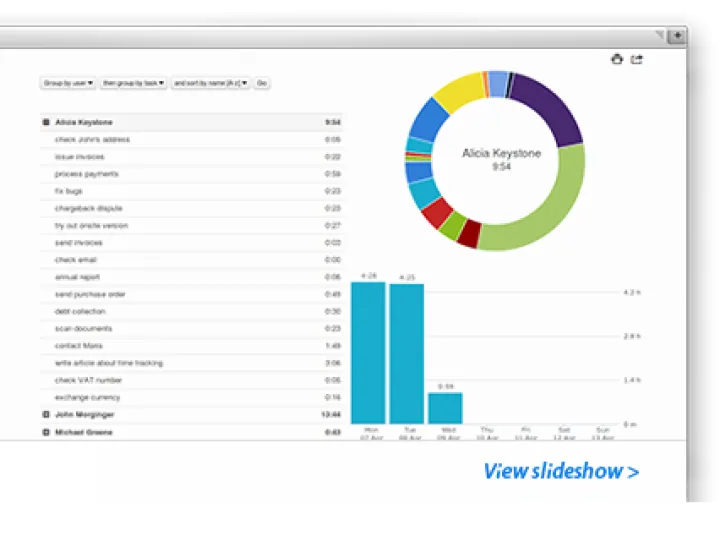Viewport: 720px width, 558px height.
Task: Select the Tuesday bar in the chart
Action: (406, 353)
